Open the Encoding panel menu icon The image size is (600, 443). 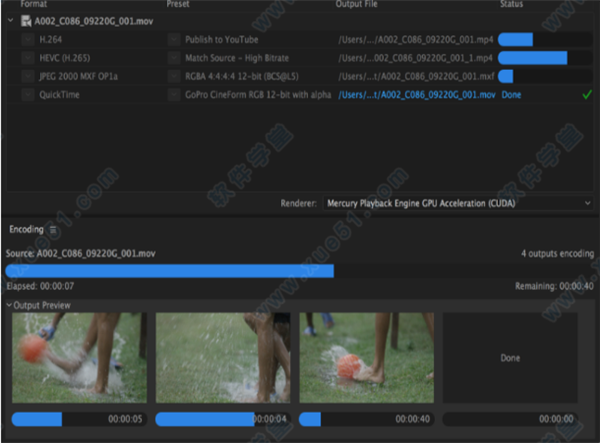coord(54,230)
